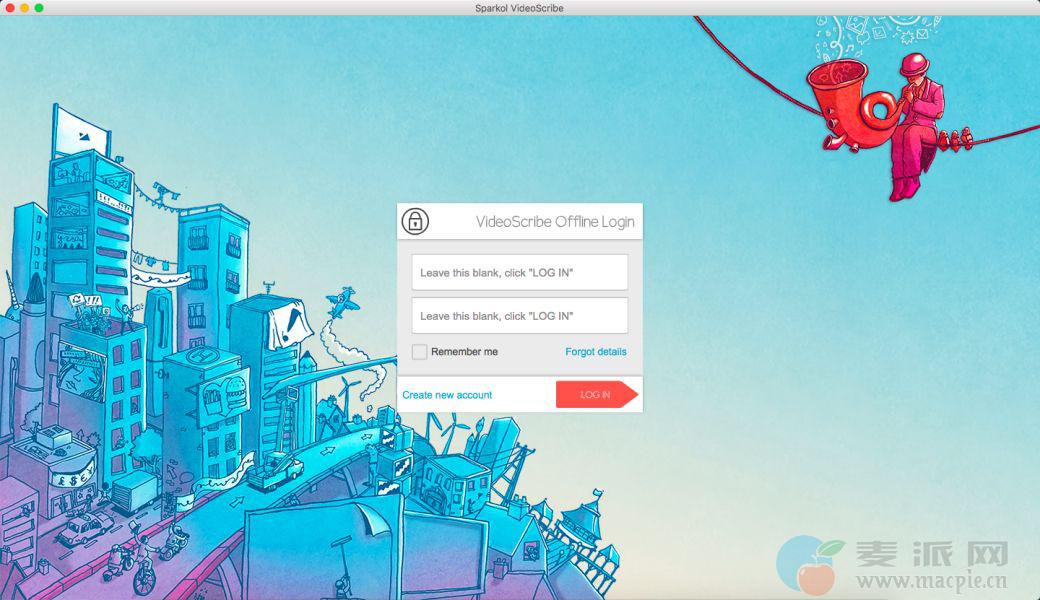Click the burger billboard on the building

(224, 392)
